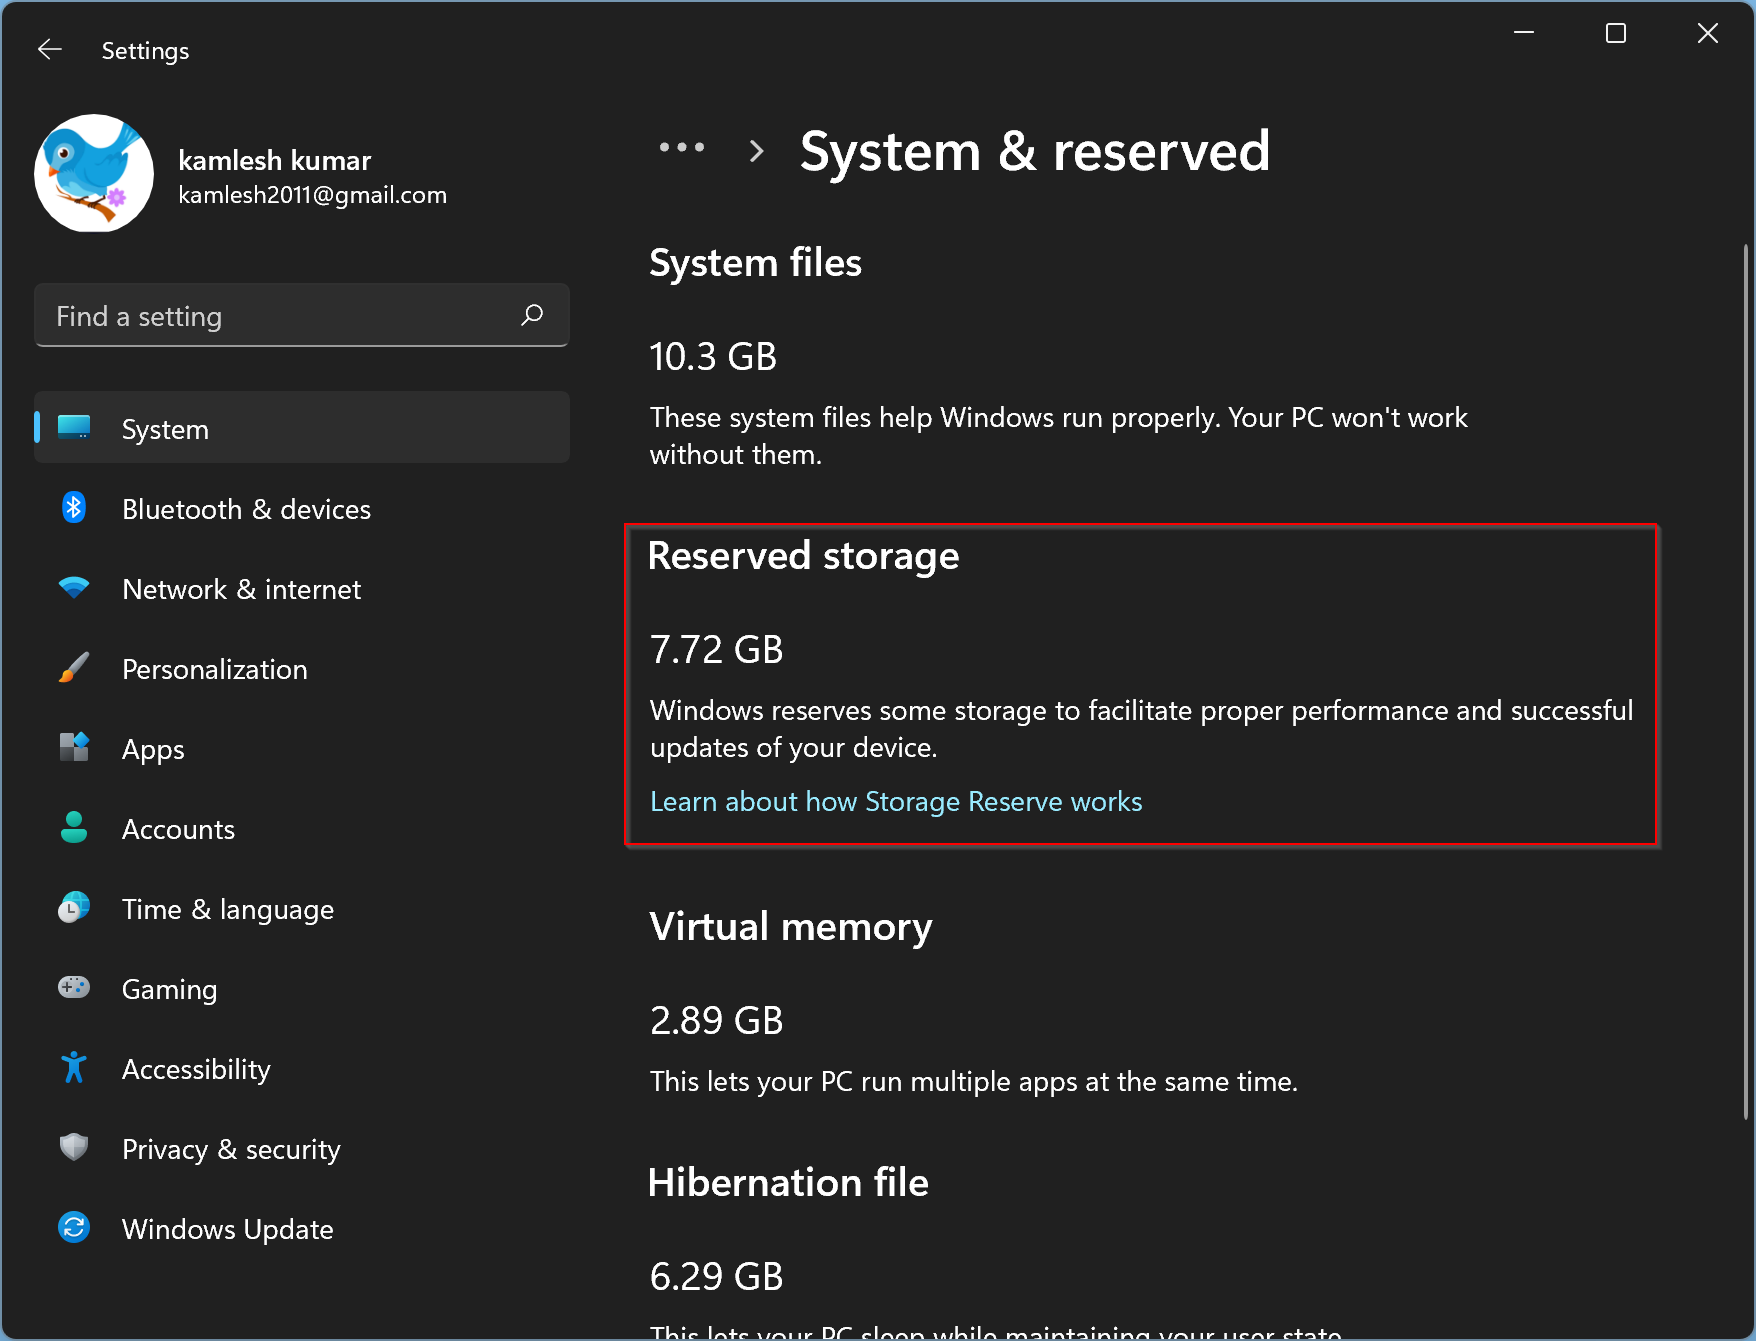This screenshot has height=1341, width=1756.
Task: Click the Network wifi icon
Action: click(74, 589)
